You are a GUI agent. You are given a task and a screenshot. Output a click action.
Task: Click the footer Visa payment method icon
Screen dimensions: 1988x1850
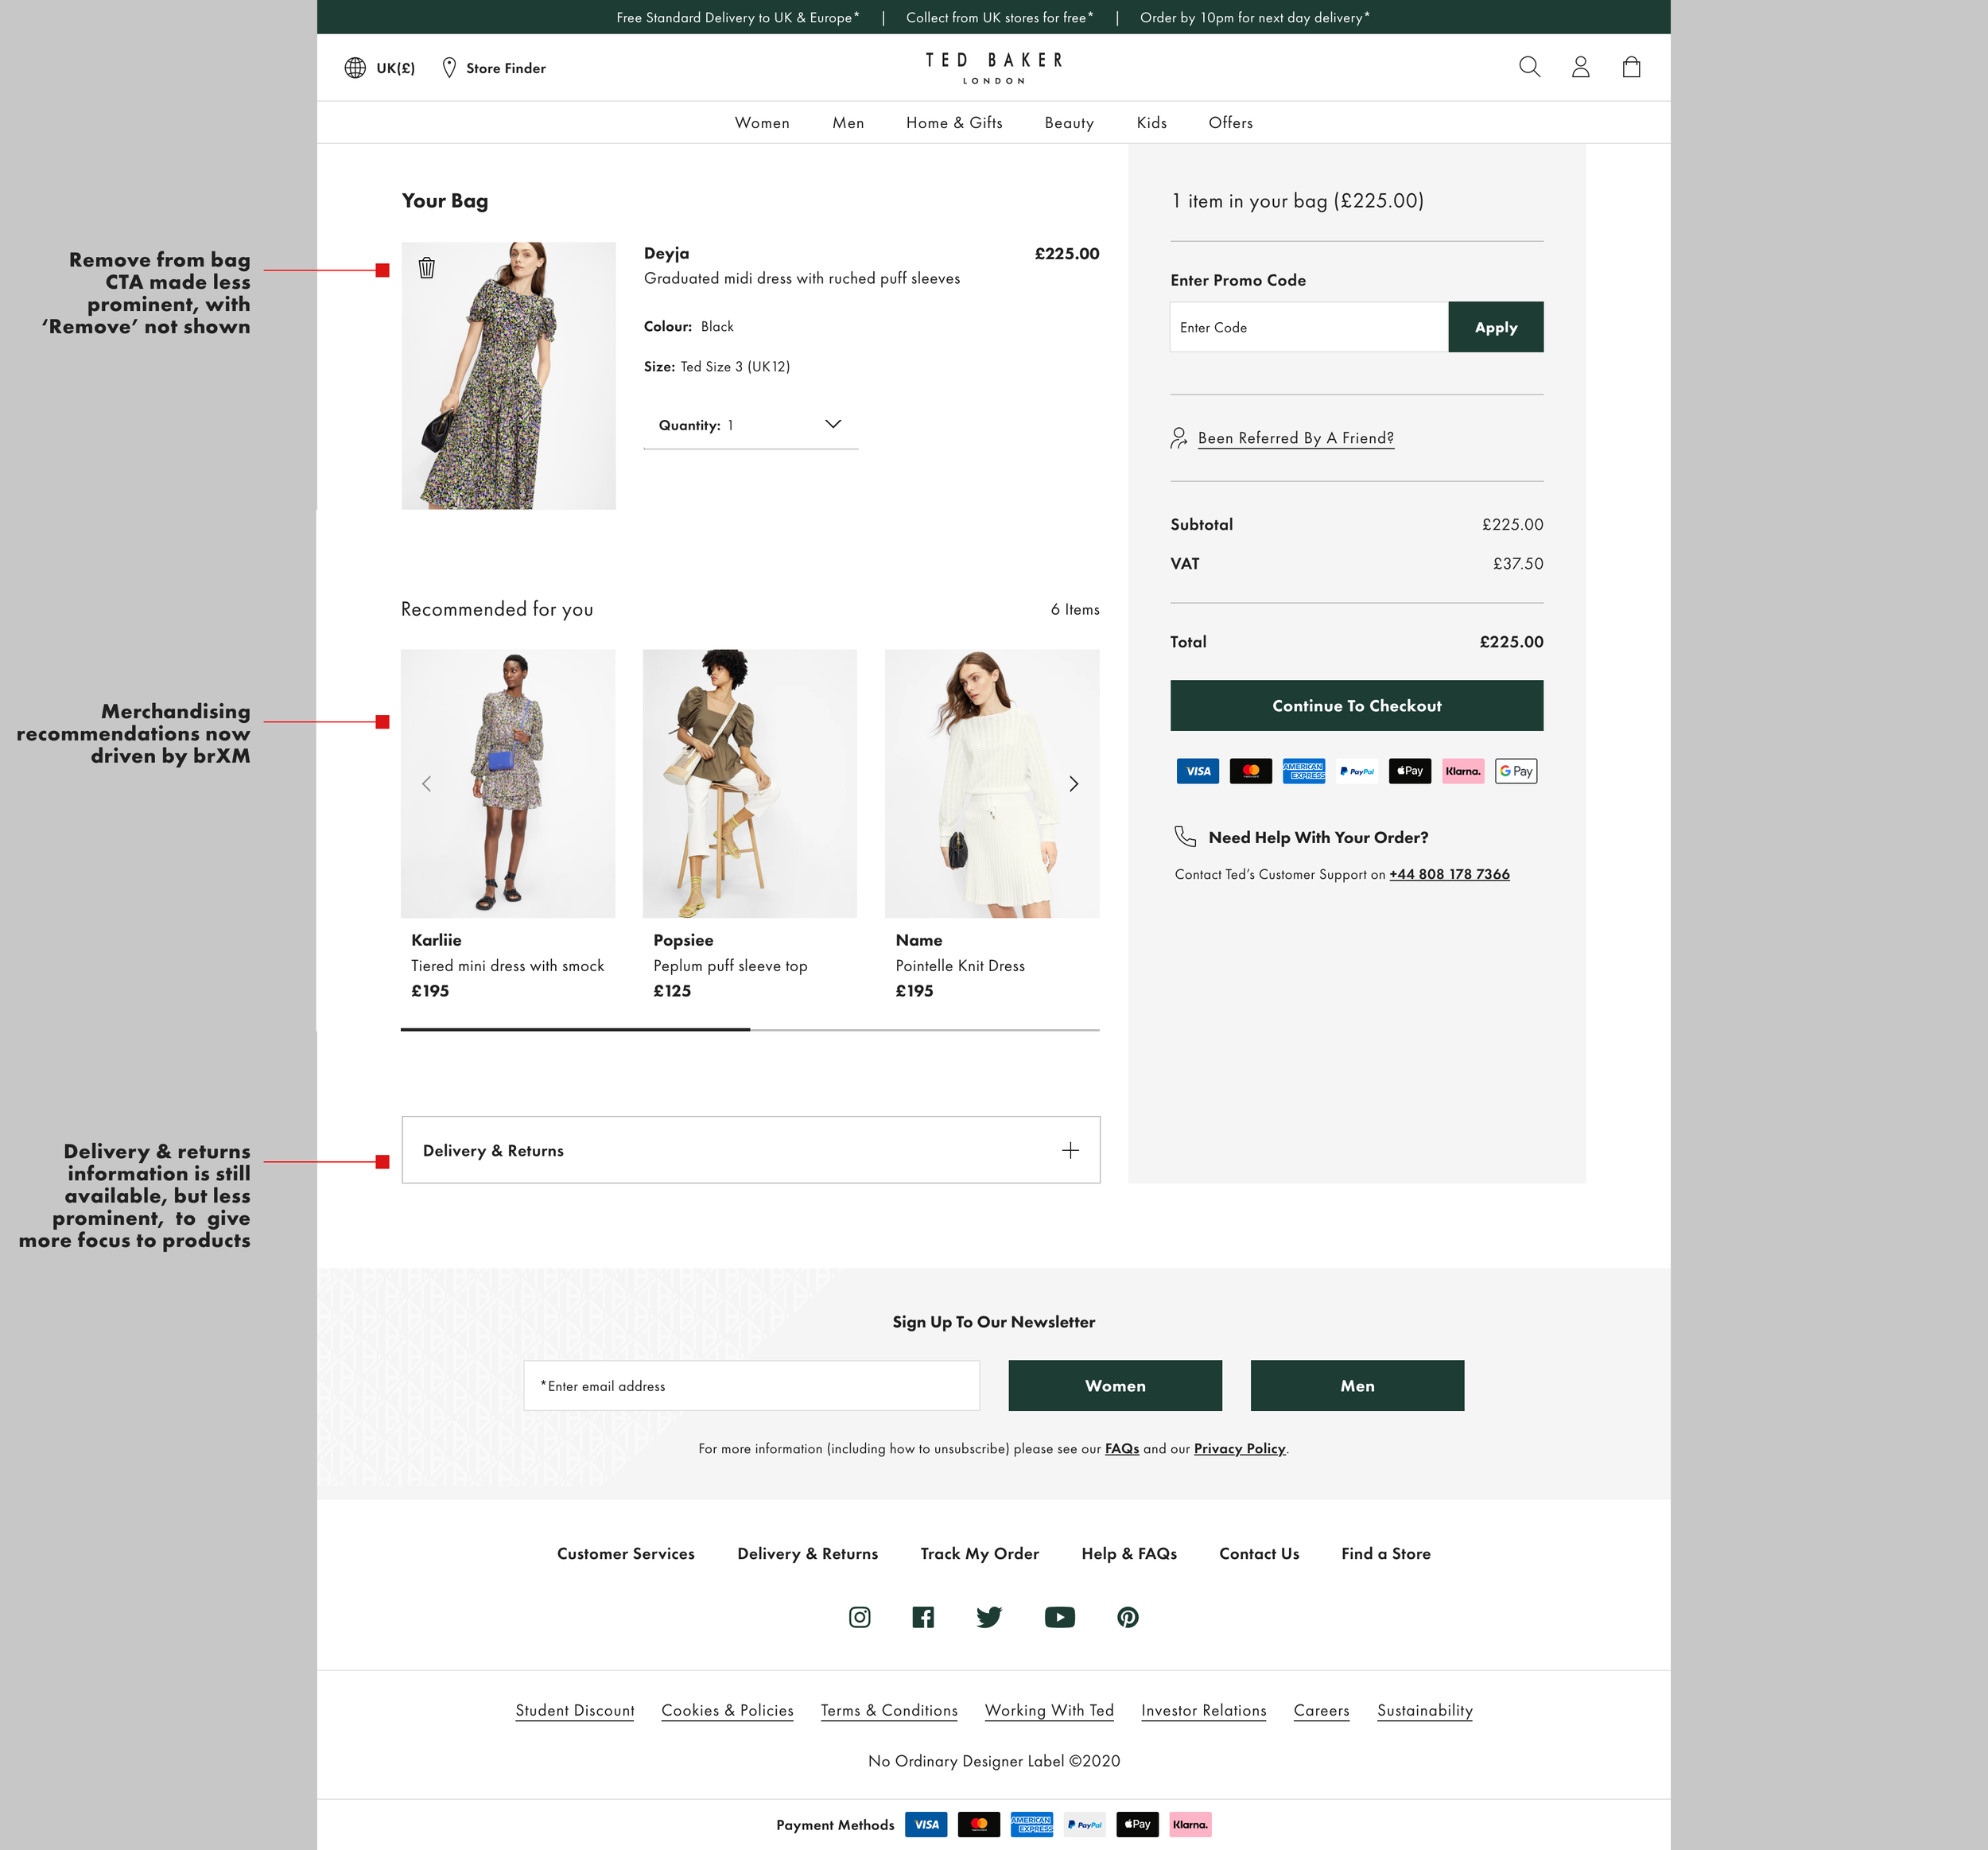coord(926,1824)
